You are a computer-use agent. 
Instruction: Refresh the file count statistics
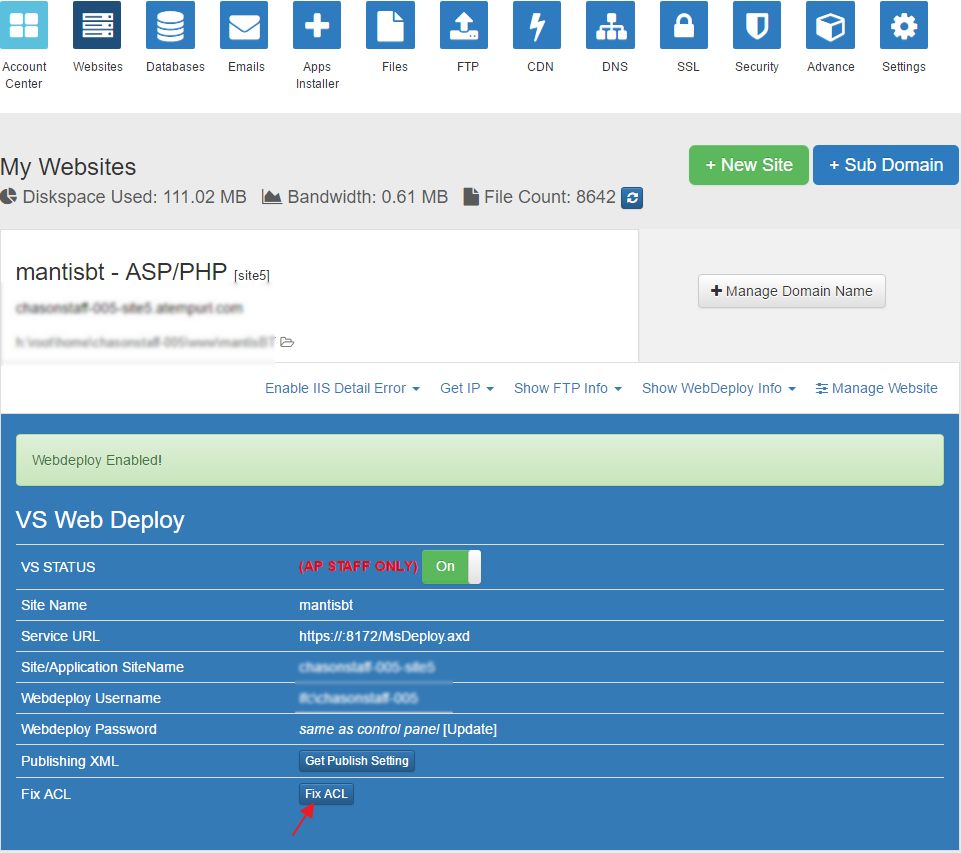click(632, 198)
